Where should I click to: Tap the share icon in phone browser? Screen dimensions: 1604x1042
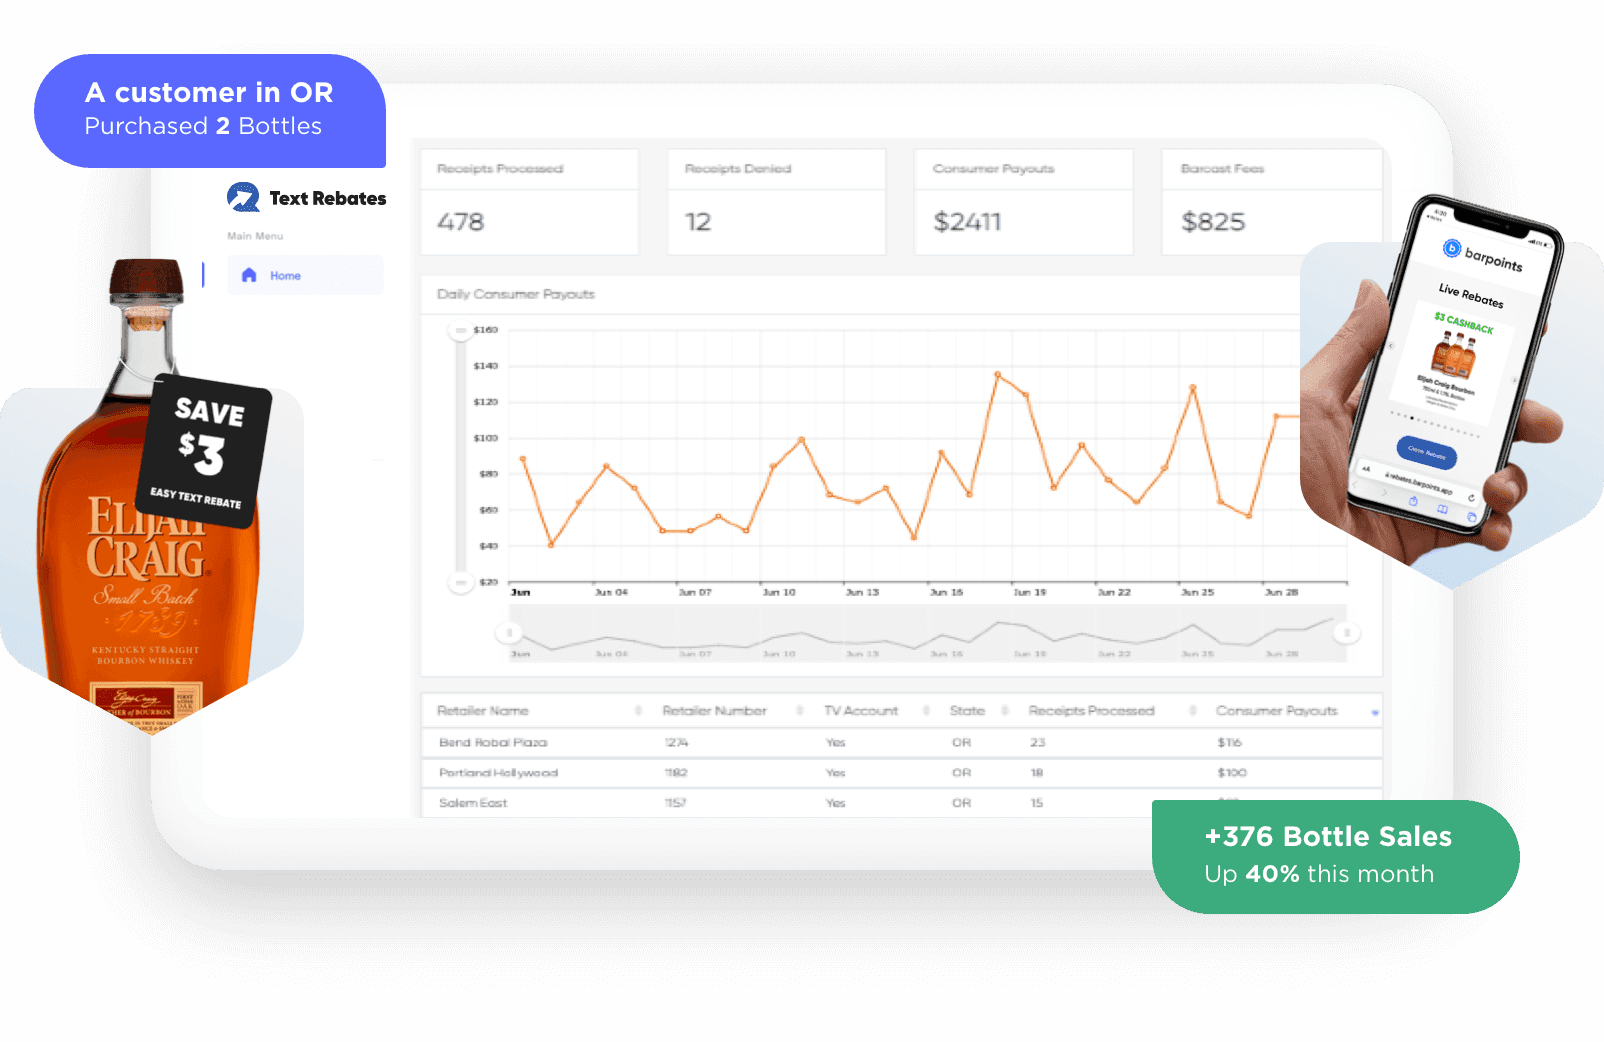pos(1413,500)
